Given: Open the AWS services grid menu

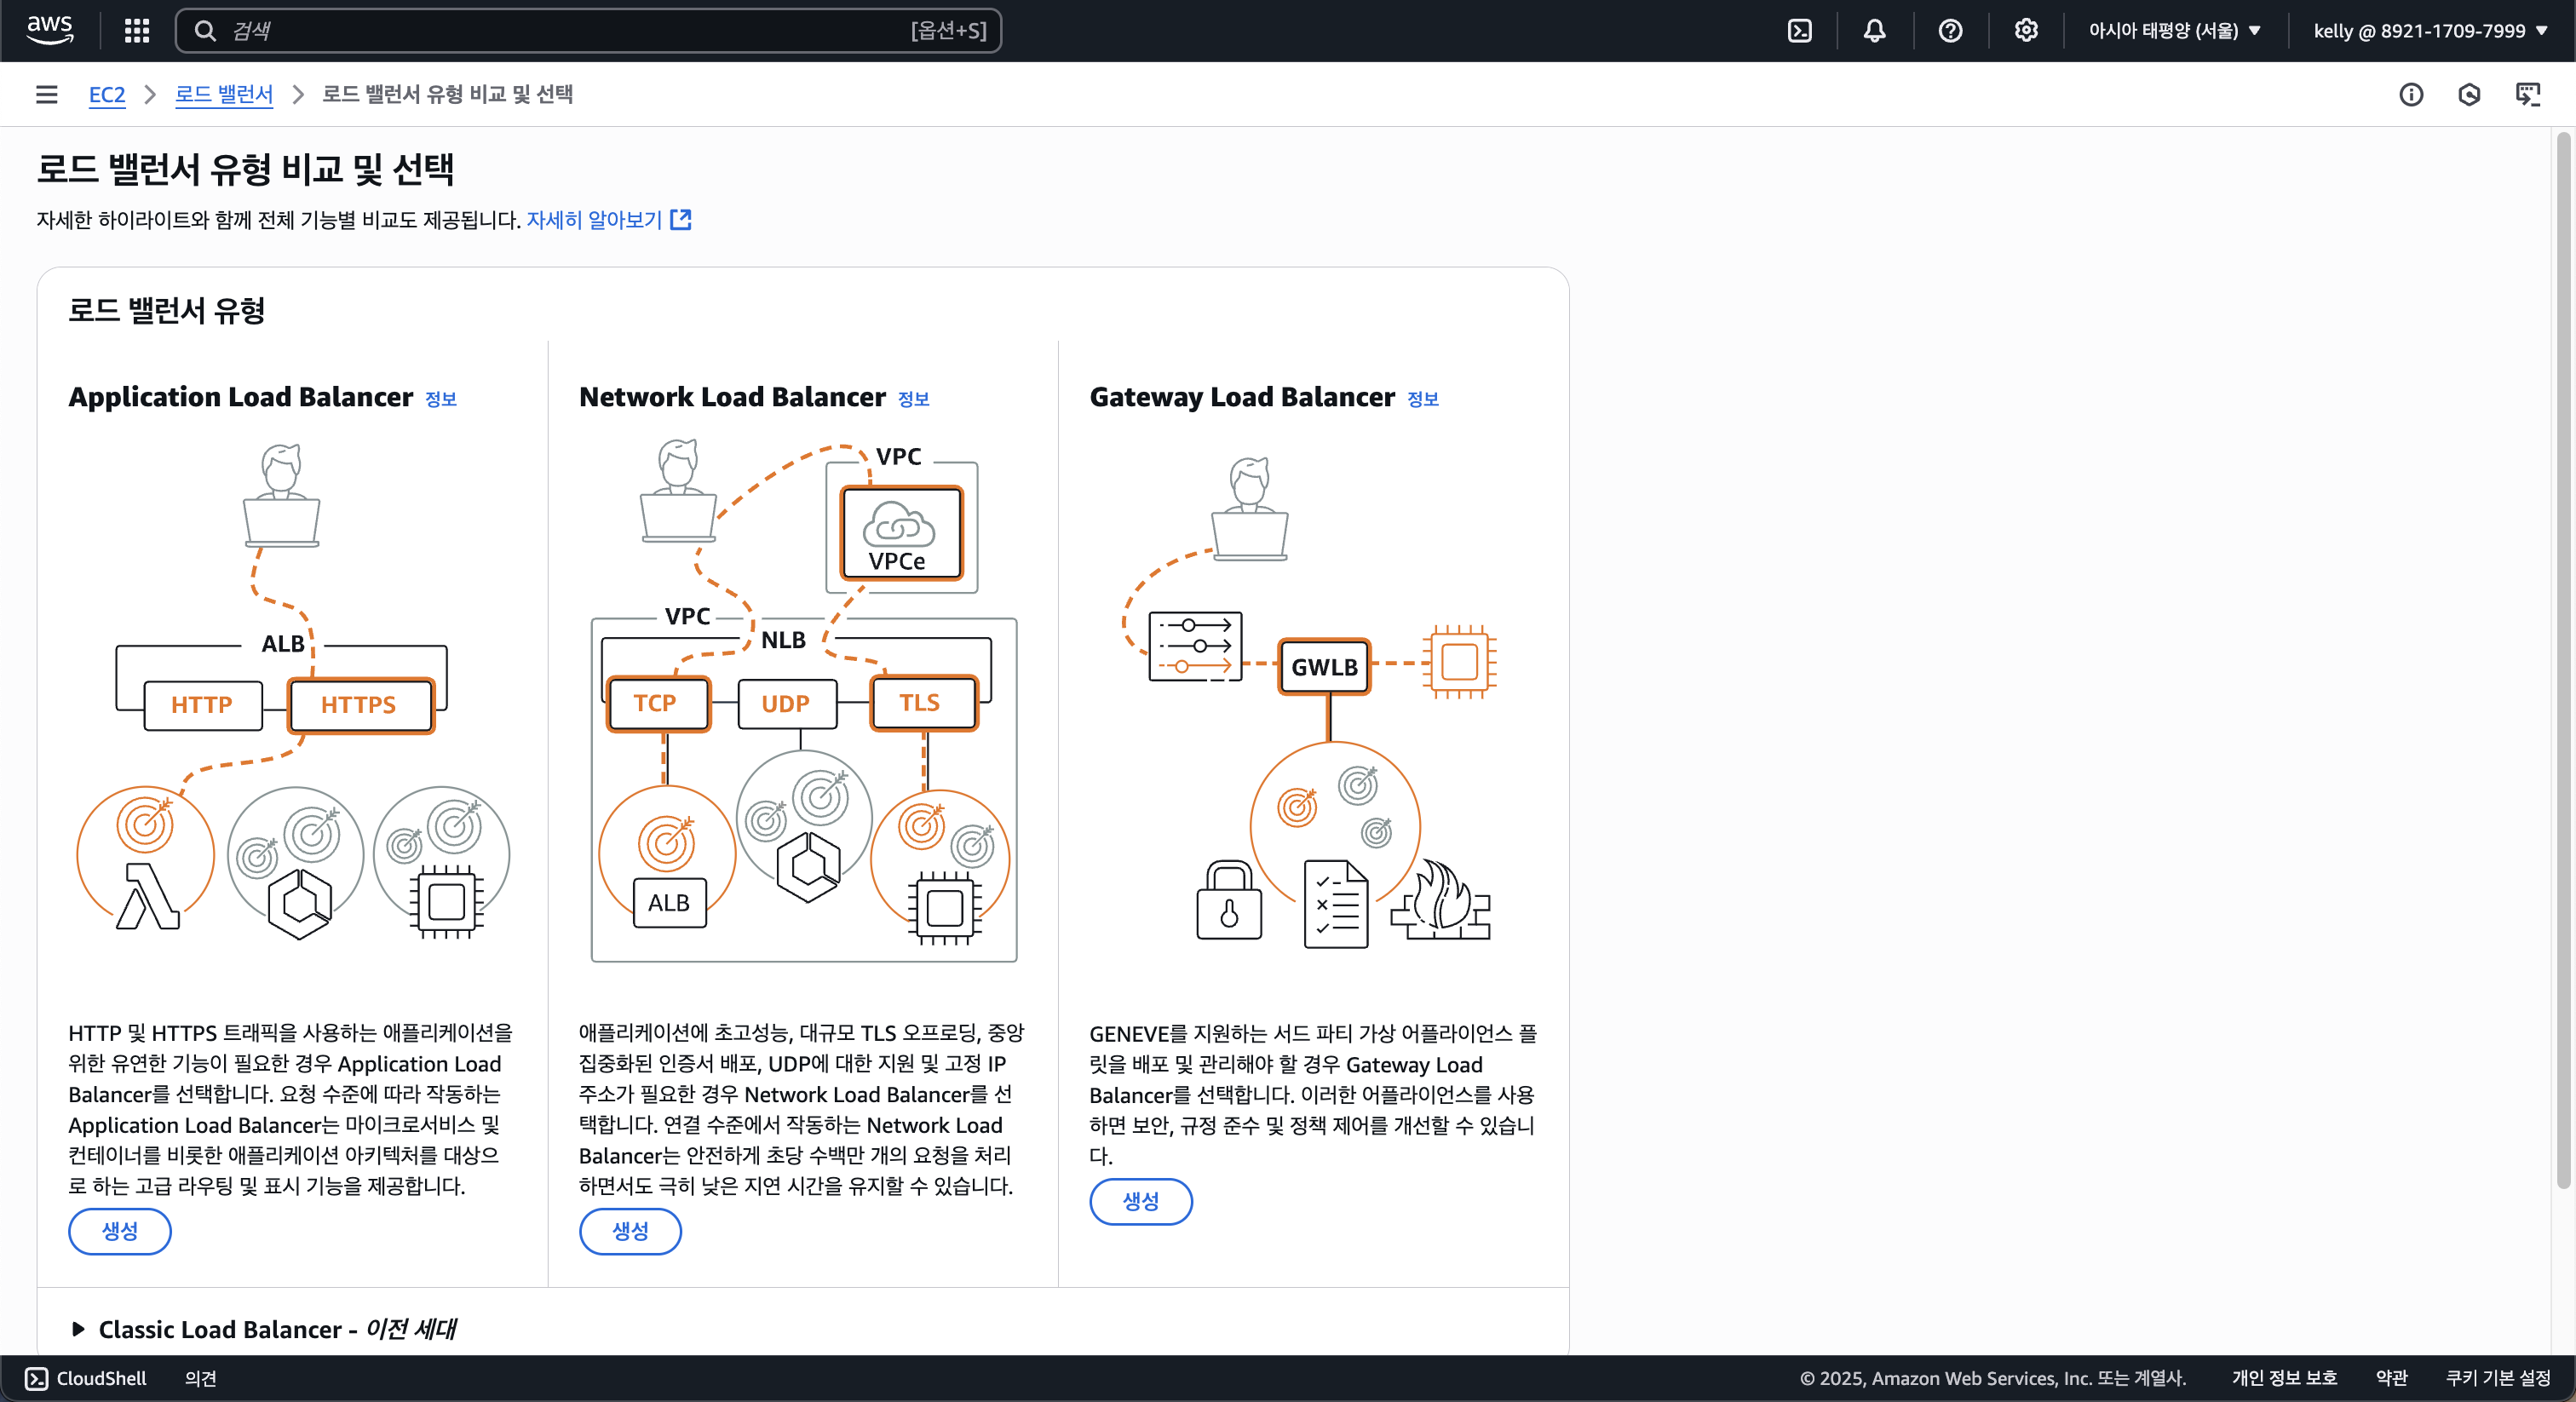Looking at the screenshot, I should 137,30.
